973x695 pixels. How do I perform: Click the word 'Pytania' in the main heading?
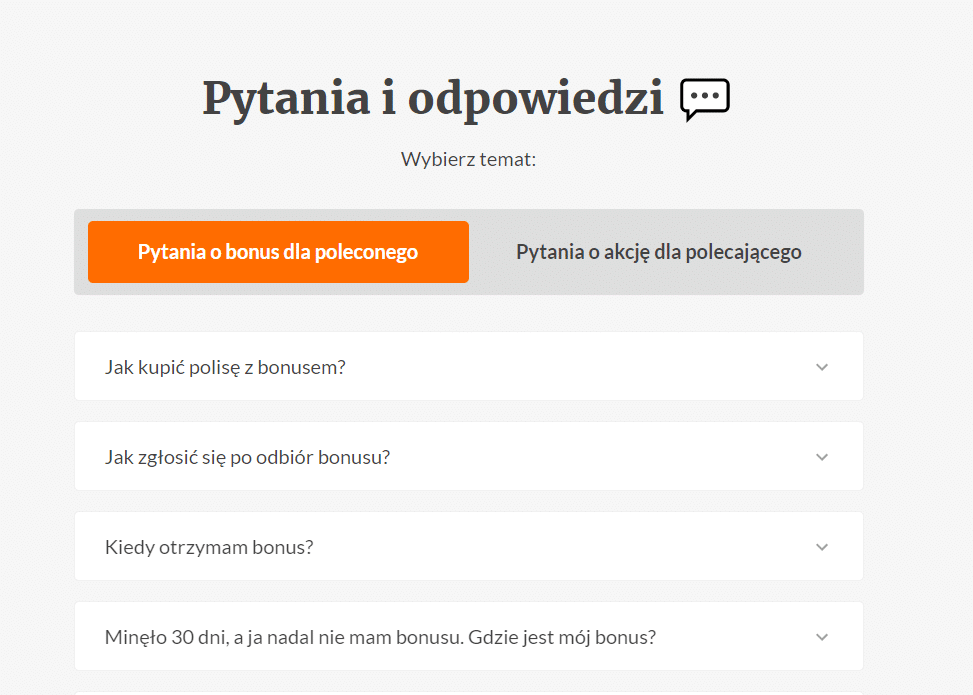coord(286,99)
